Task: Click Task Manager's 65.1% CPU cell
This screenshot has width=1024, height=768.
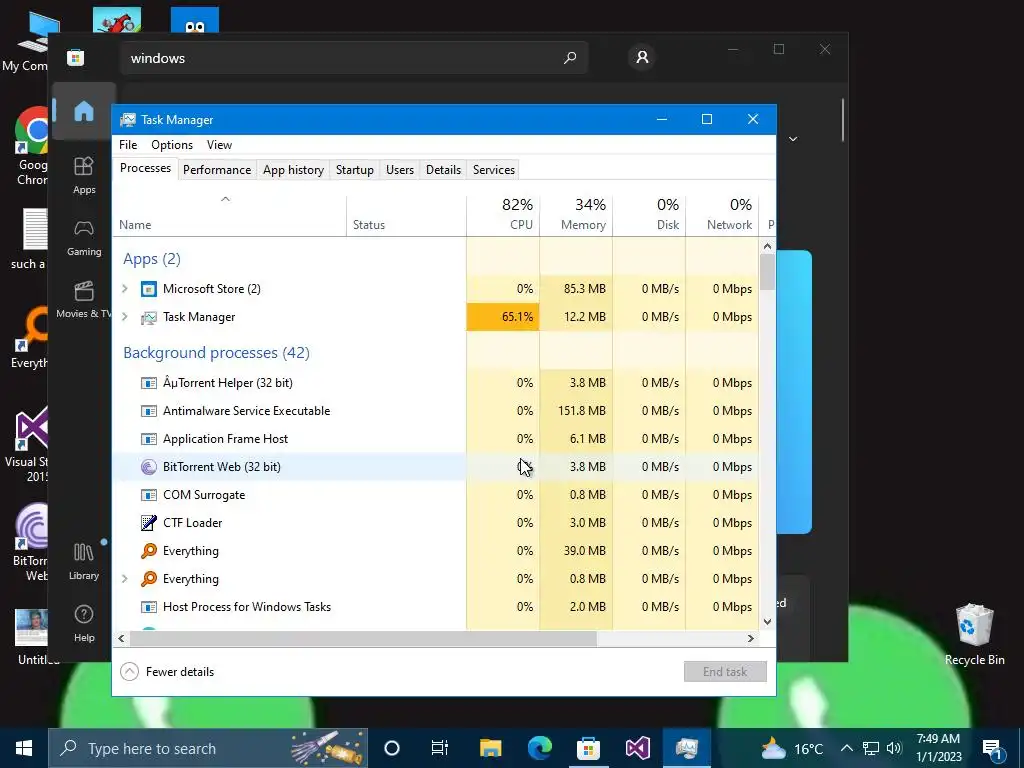Action: (503, 317)
